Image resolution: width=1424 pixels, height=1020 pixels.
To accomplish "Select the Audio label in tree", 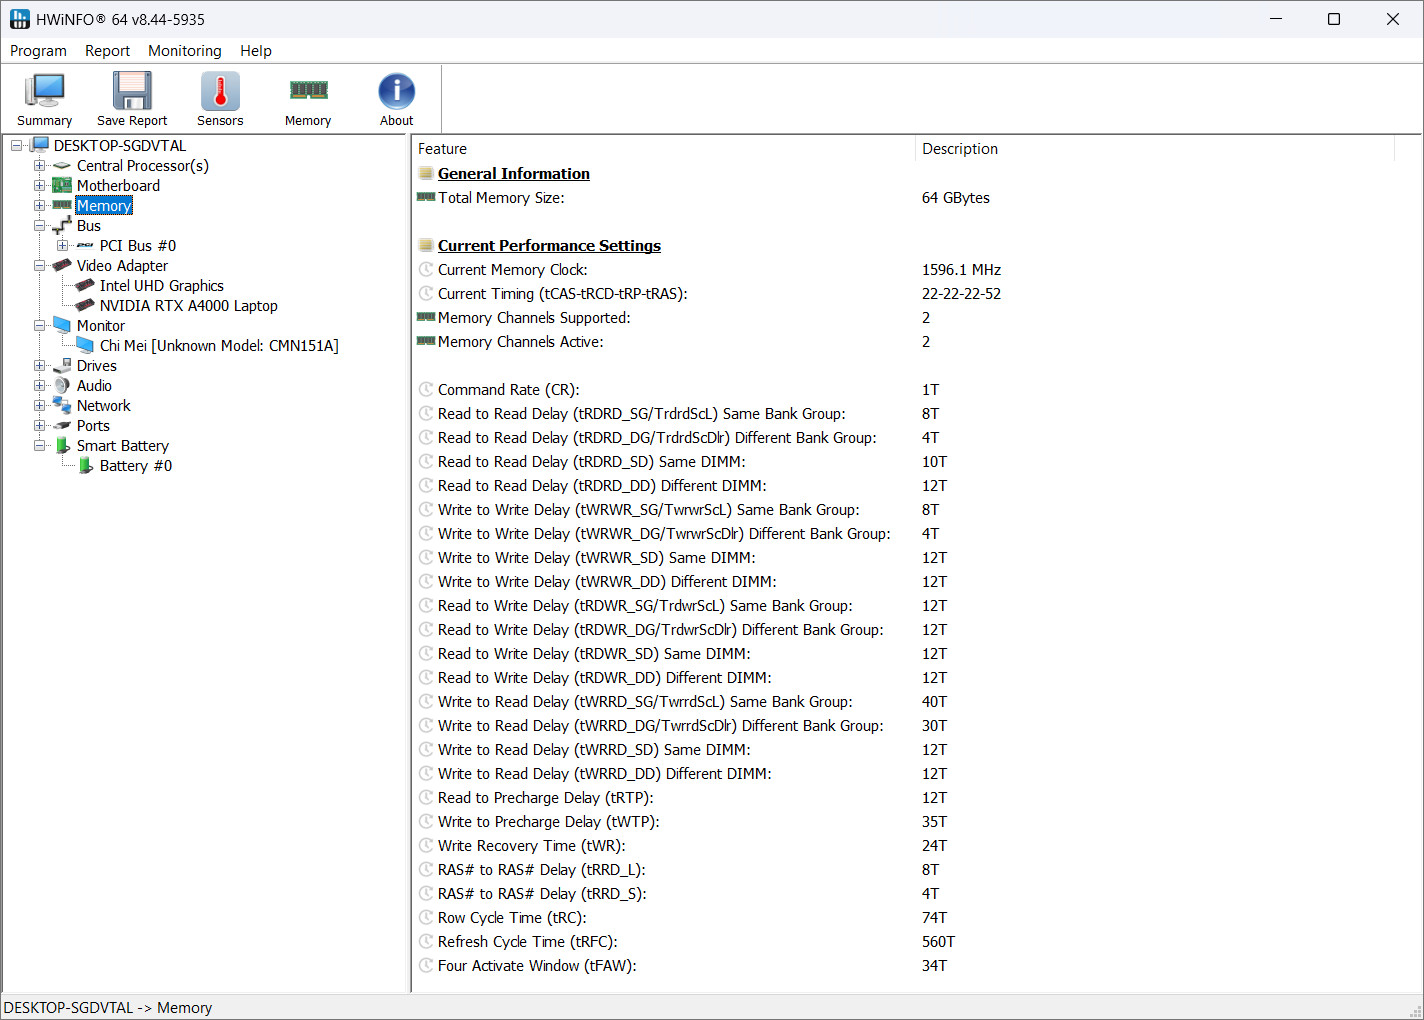I will pos(94,386).
